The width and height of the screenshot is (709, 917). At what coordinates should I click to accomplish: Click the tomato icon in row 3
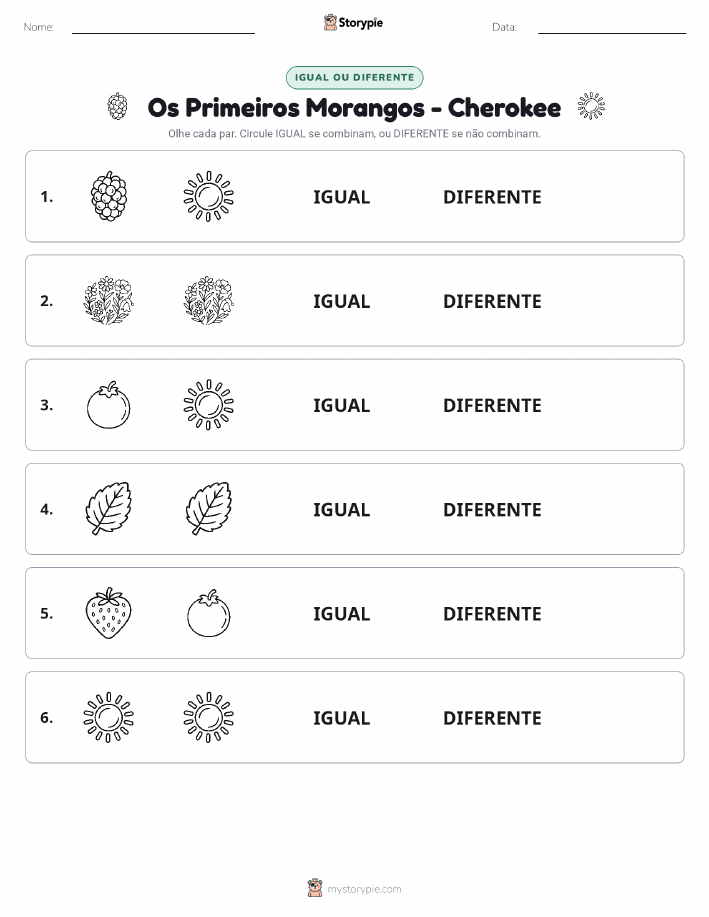pos(109,405)
